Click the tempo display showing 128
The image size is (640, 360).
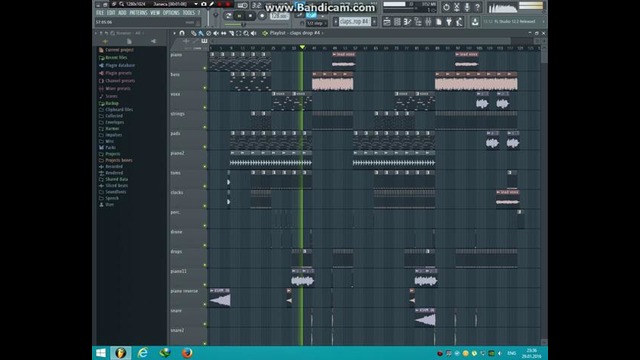(280, 16)
